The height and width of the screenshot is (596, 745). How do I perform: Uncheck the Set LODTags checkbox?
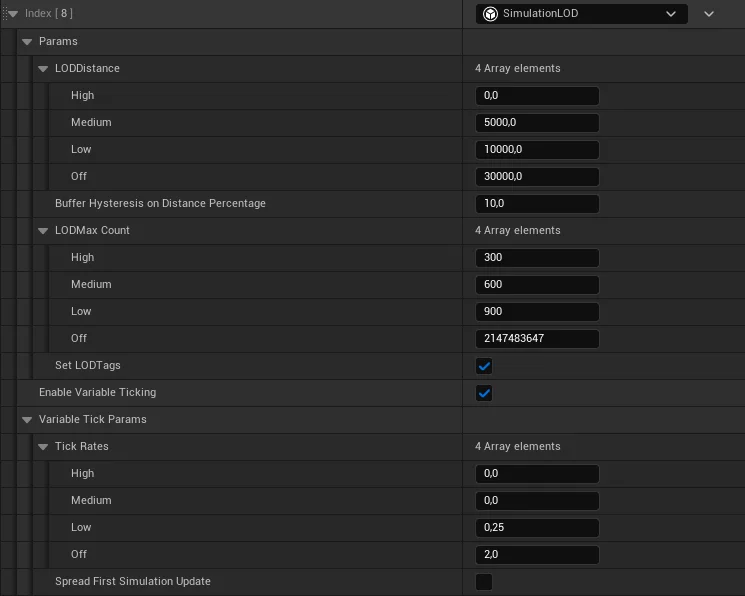point(484,366)
